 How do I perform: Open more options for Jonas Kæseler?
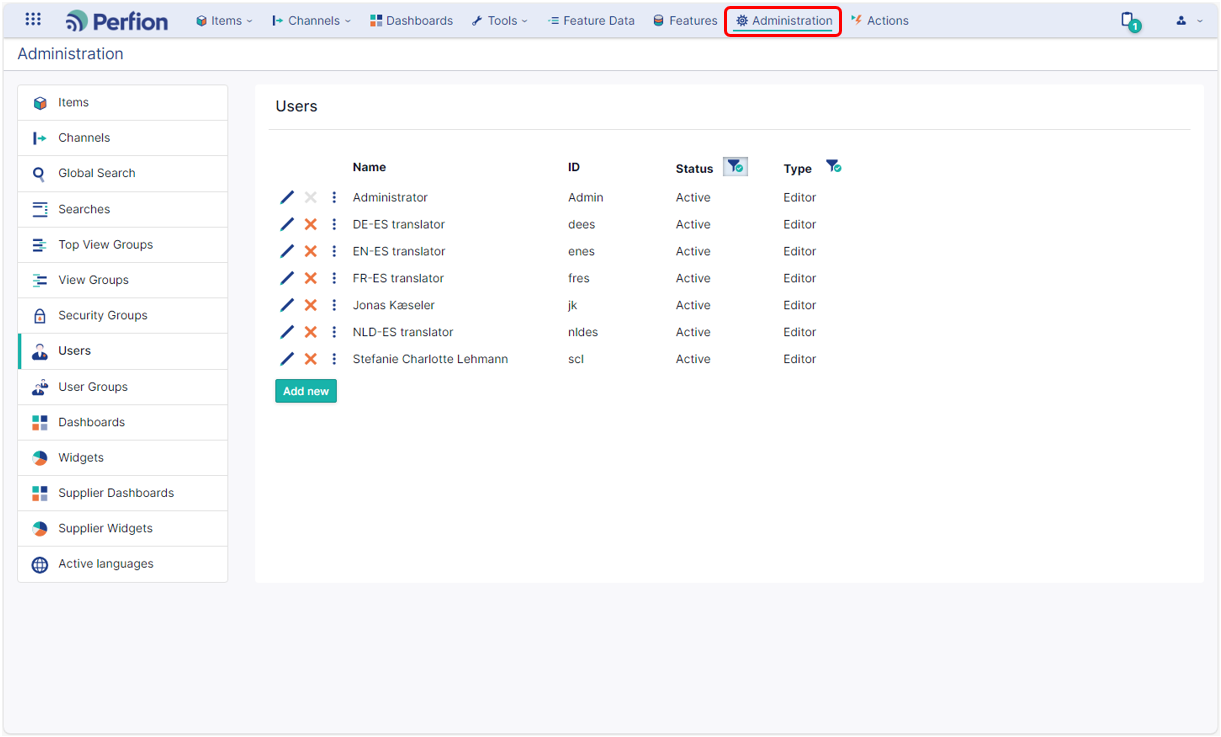334,306
